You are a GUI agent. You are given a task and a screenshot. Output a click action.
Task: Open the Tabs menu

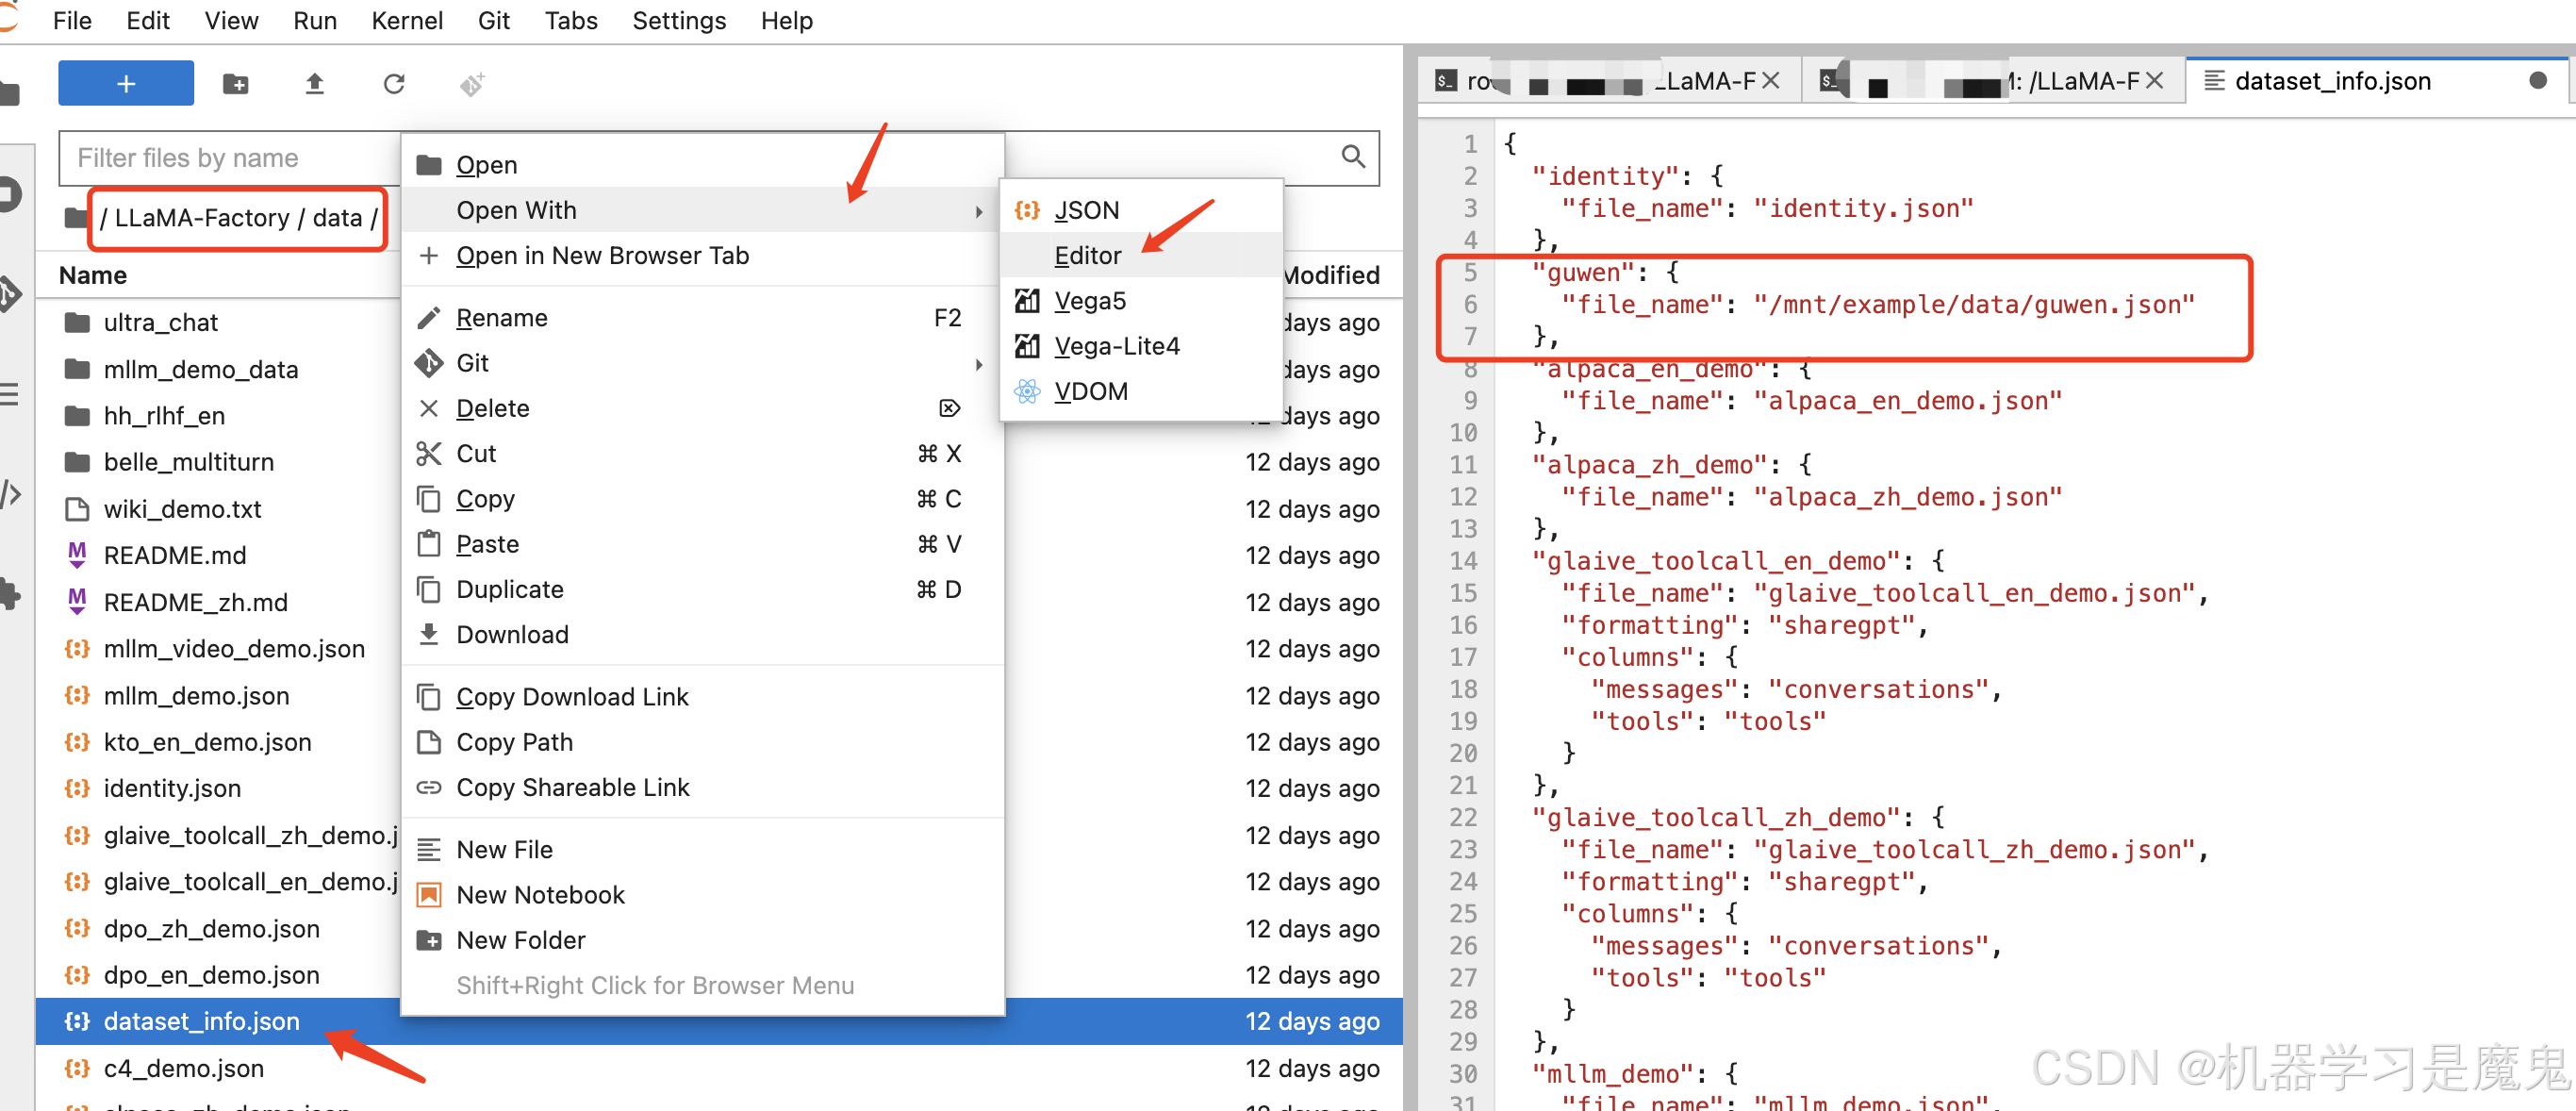(x=571, y=21)
